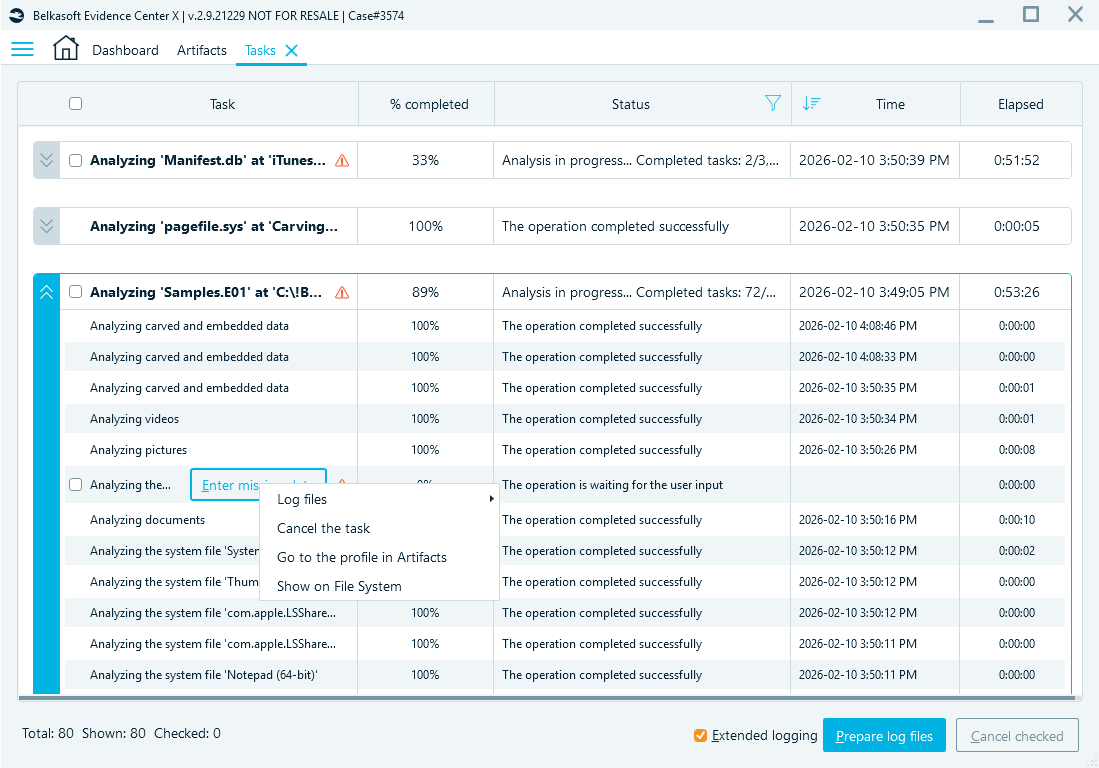Click the Home icon
The image size is (1099, 768).
click(x=65, y=47)
